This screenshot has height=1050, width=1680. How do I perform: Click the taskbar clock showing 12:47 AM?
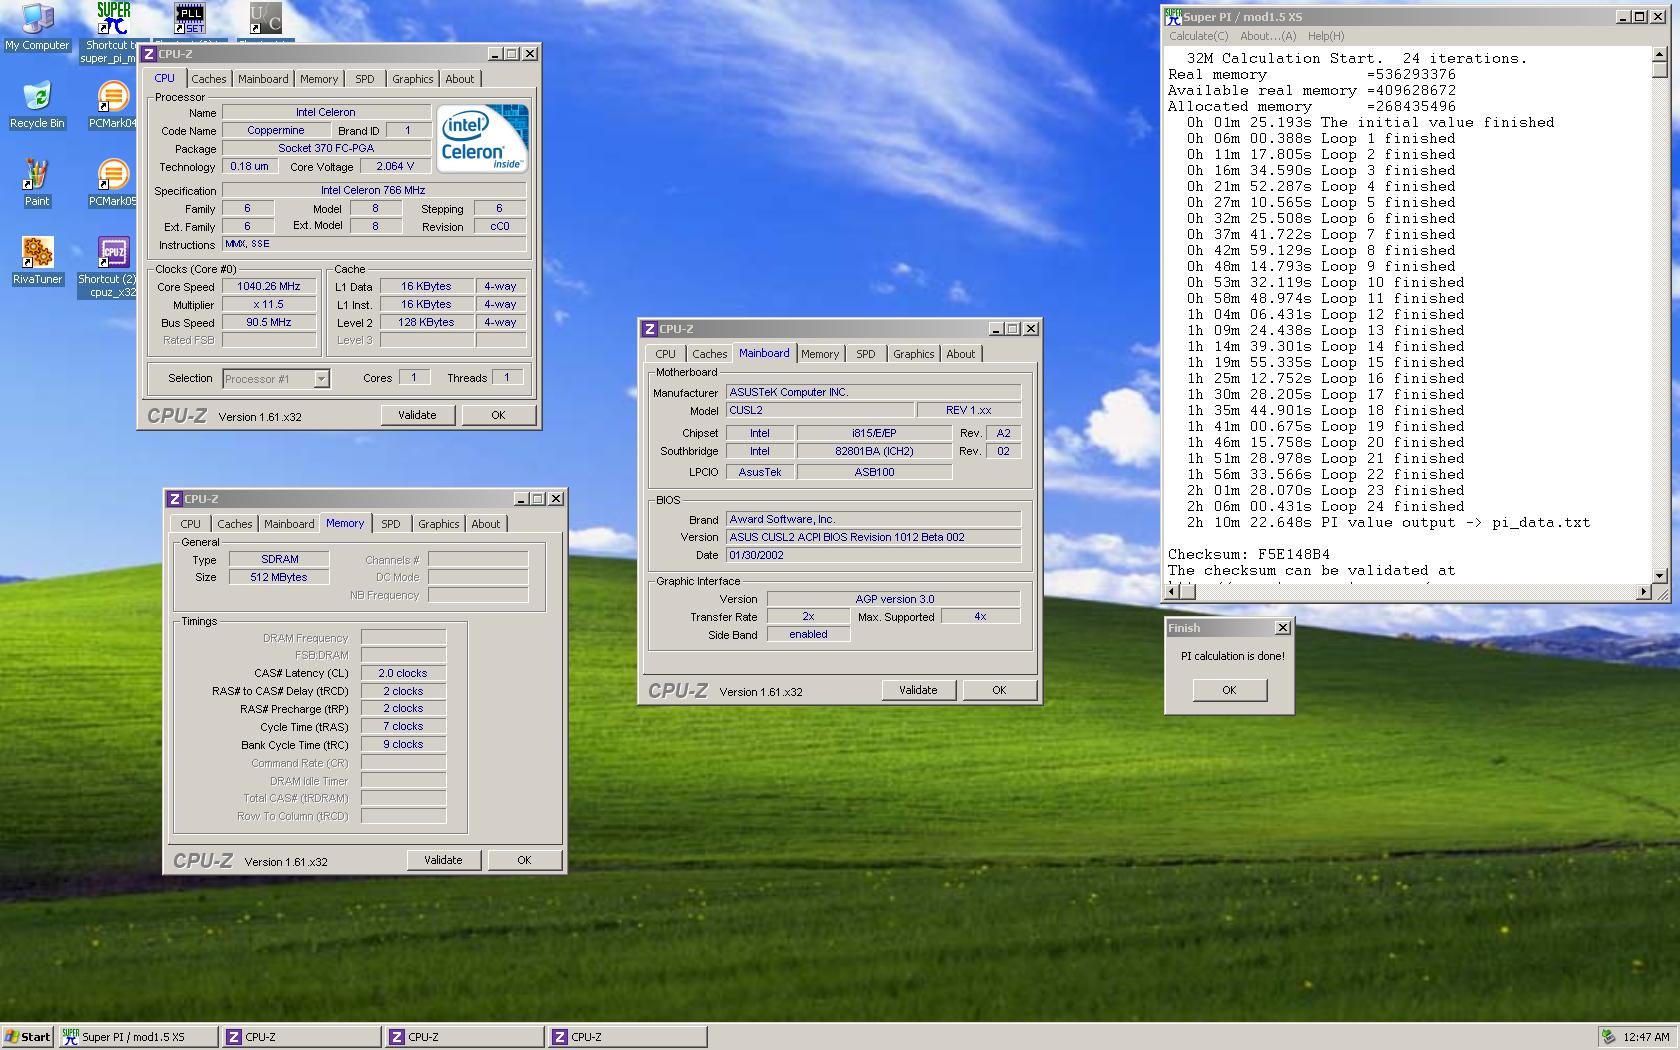(x=1646, y=1037)
